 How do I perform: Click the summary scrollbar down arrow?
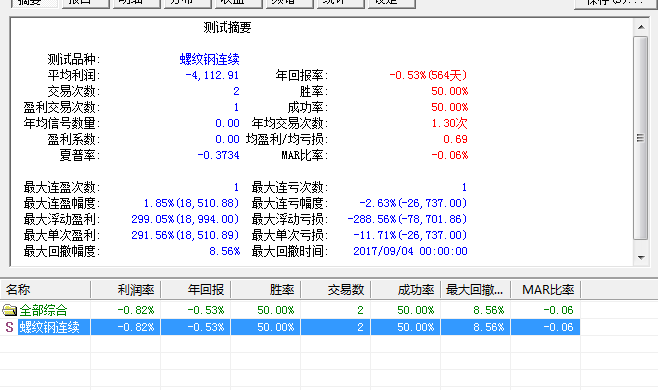pyautogui.click(x=641, y=257)
